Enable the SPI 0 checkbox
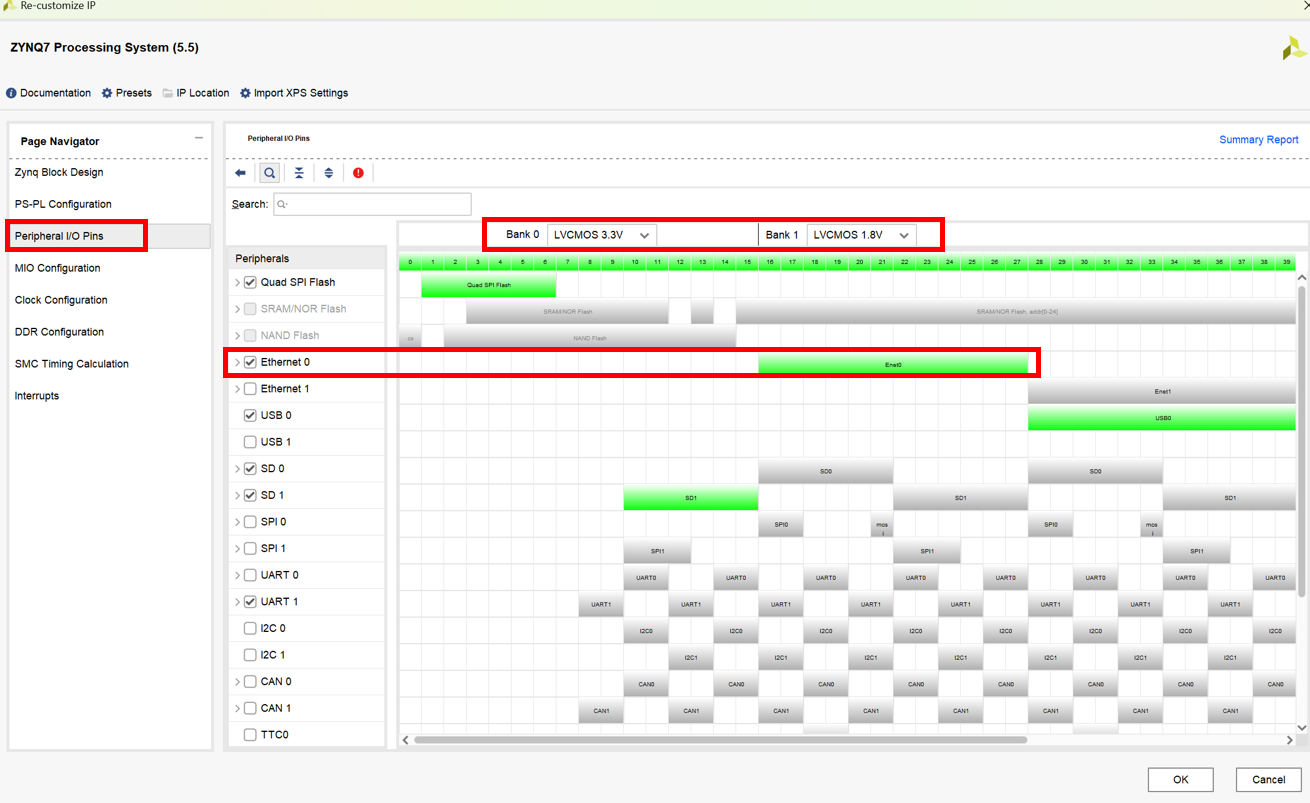 [x=250, y=522]
